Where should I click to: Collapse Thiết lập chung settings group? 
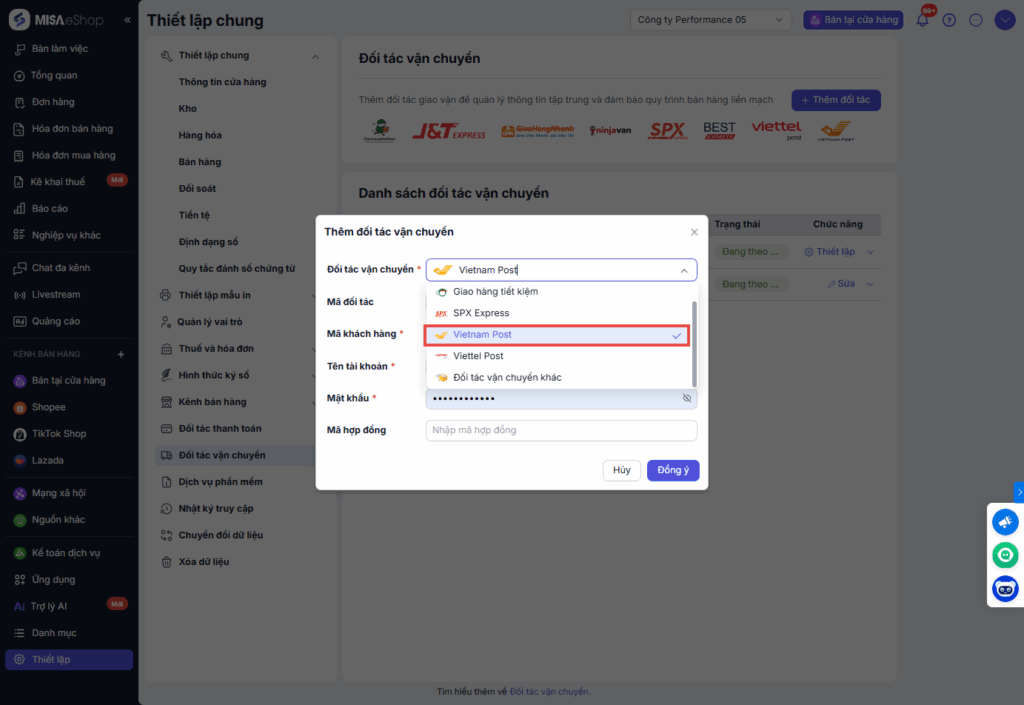click(315, 56)
